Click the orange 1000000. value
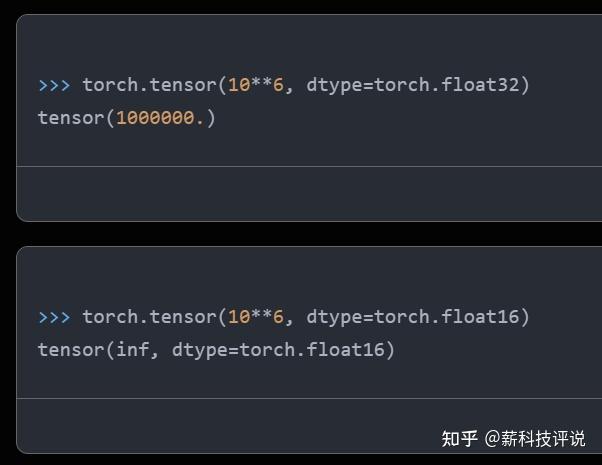This screenshot has height=465, width=602. click(160, 118)
